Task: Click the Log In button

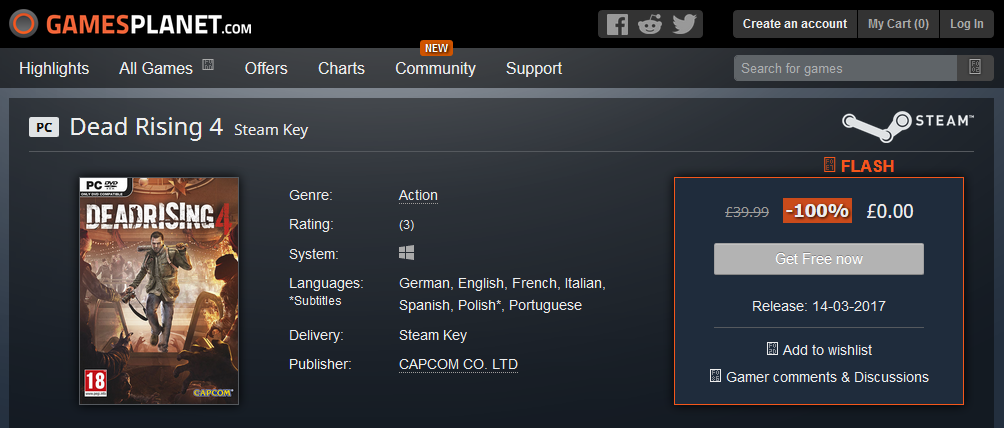Action: click(967, 24)
